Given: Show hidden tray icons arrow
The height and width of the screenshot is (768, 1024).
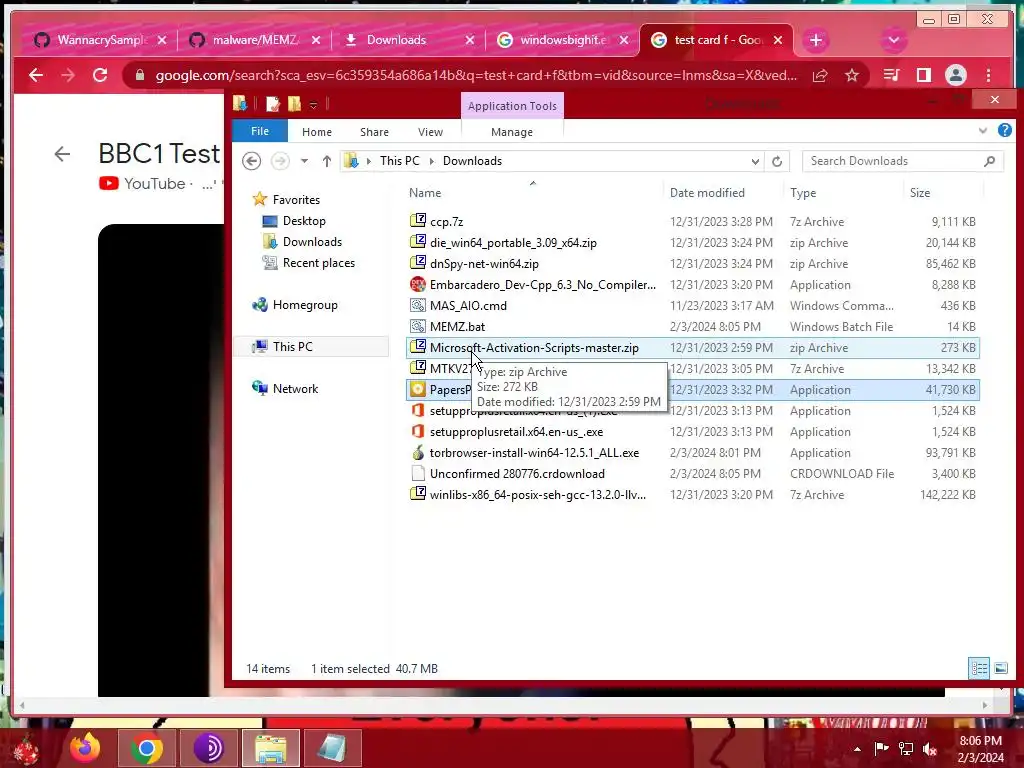Looking at the screenshot, I should (x=857, y=749).
